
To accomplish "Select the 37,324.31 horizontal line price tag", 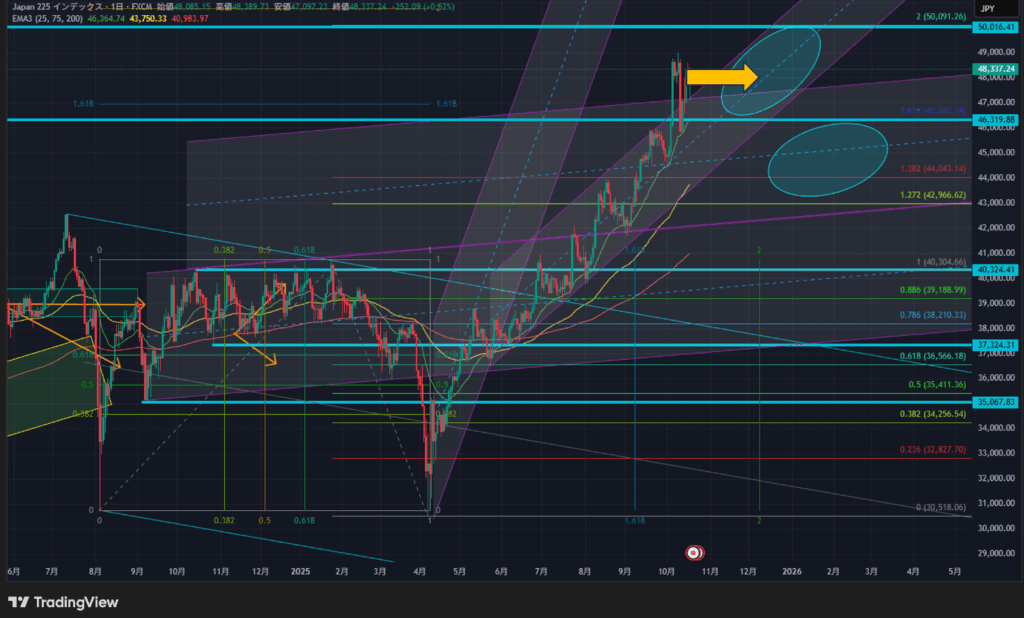I will (995, 345).
